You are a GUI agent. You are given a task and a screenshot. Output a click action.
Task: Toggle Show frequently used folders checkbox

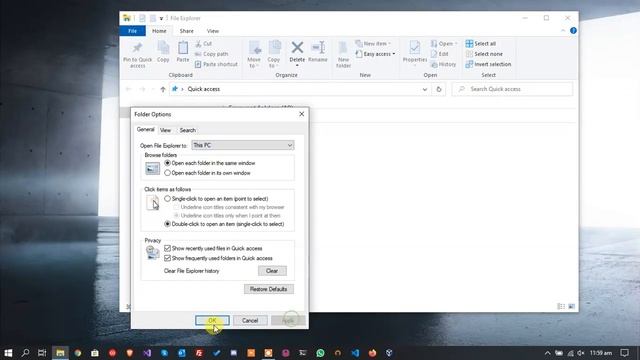tap(167, 258)
